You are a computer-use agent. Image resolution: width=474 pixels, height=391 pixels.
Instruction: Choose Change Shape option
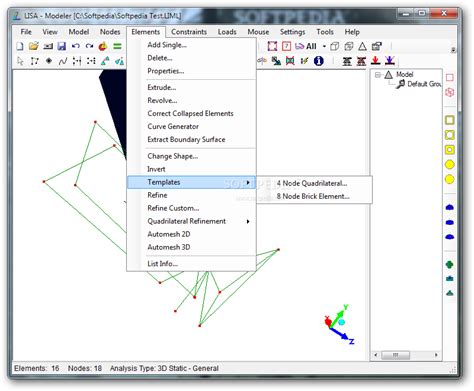[173, 156]
